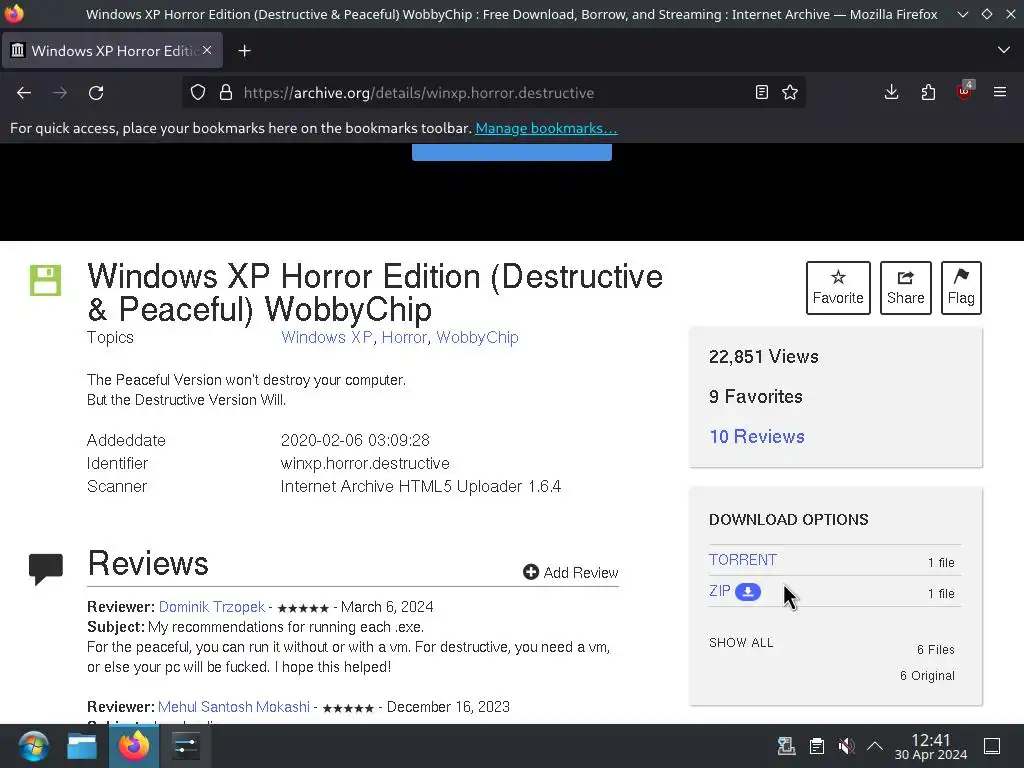Click the green floppy disk software icon
This screenshot has width=1024, height=768.
[46, 280]
